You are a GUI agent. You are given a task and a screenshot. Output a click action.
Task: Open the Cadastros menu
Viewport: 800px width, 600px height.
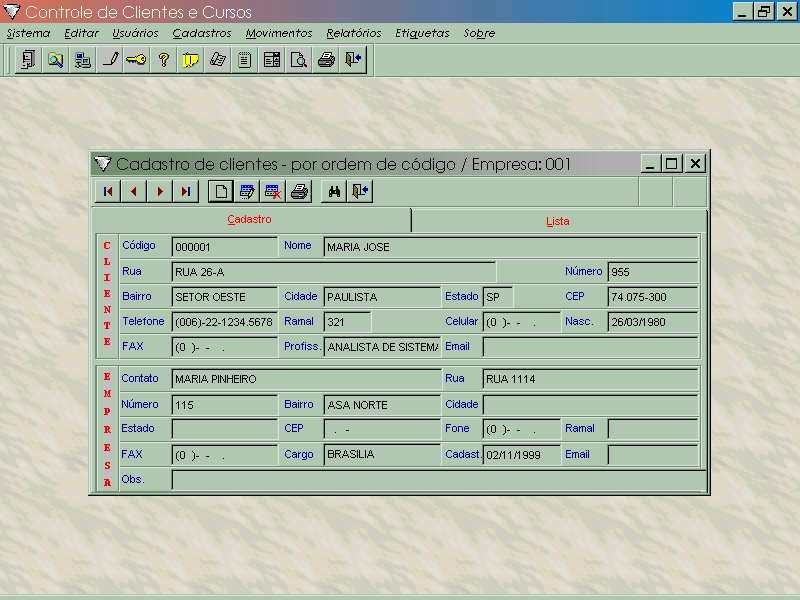[201, 33]
